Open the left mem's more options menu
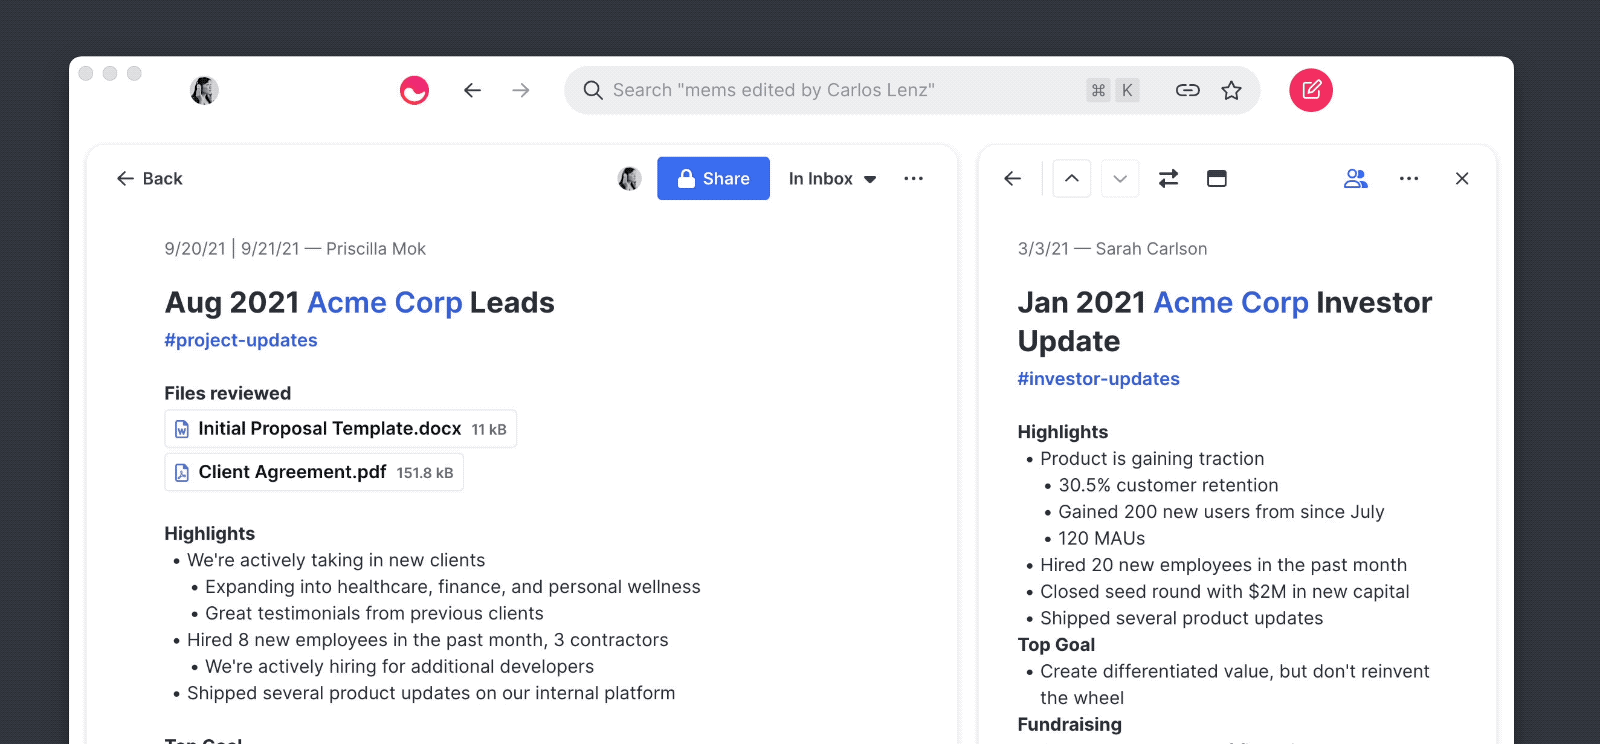The width and height of the screenshot is (1600, 744). coord(913,178)
